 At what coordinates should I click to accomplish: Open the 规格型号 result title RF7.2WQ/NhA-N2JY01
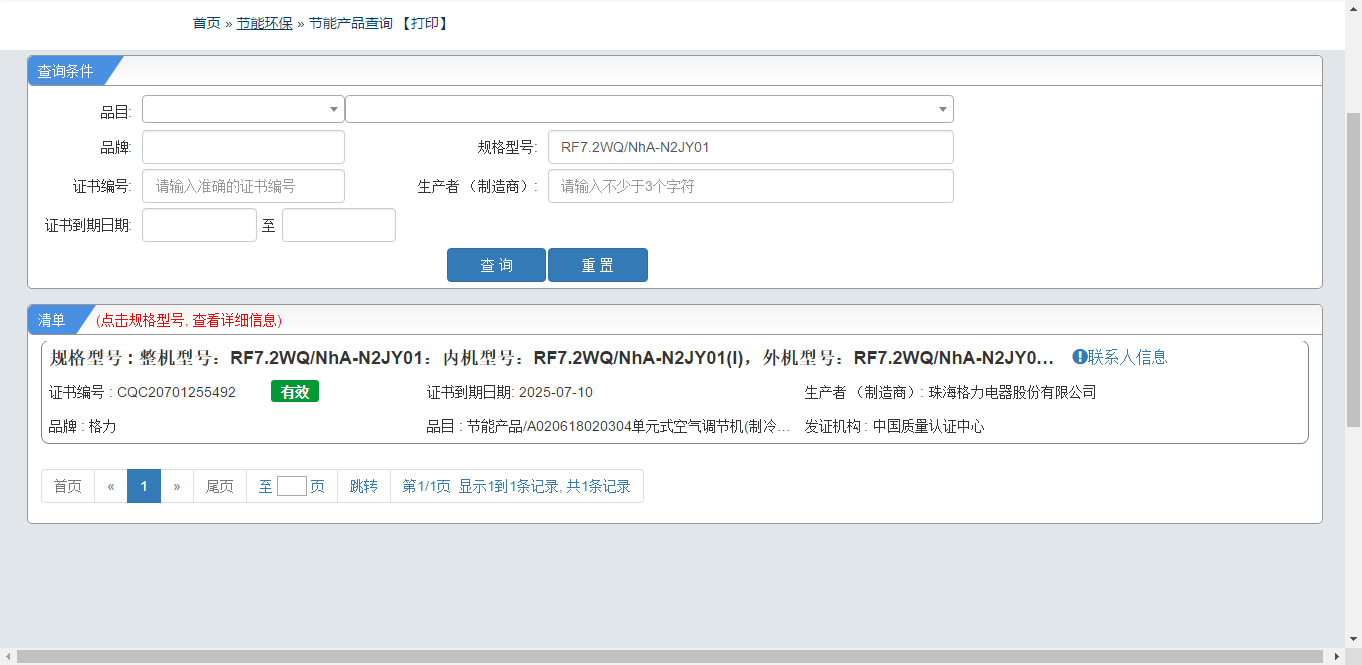point(552,358)
